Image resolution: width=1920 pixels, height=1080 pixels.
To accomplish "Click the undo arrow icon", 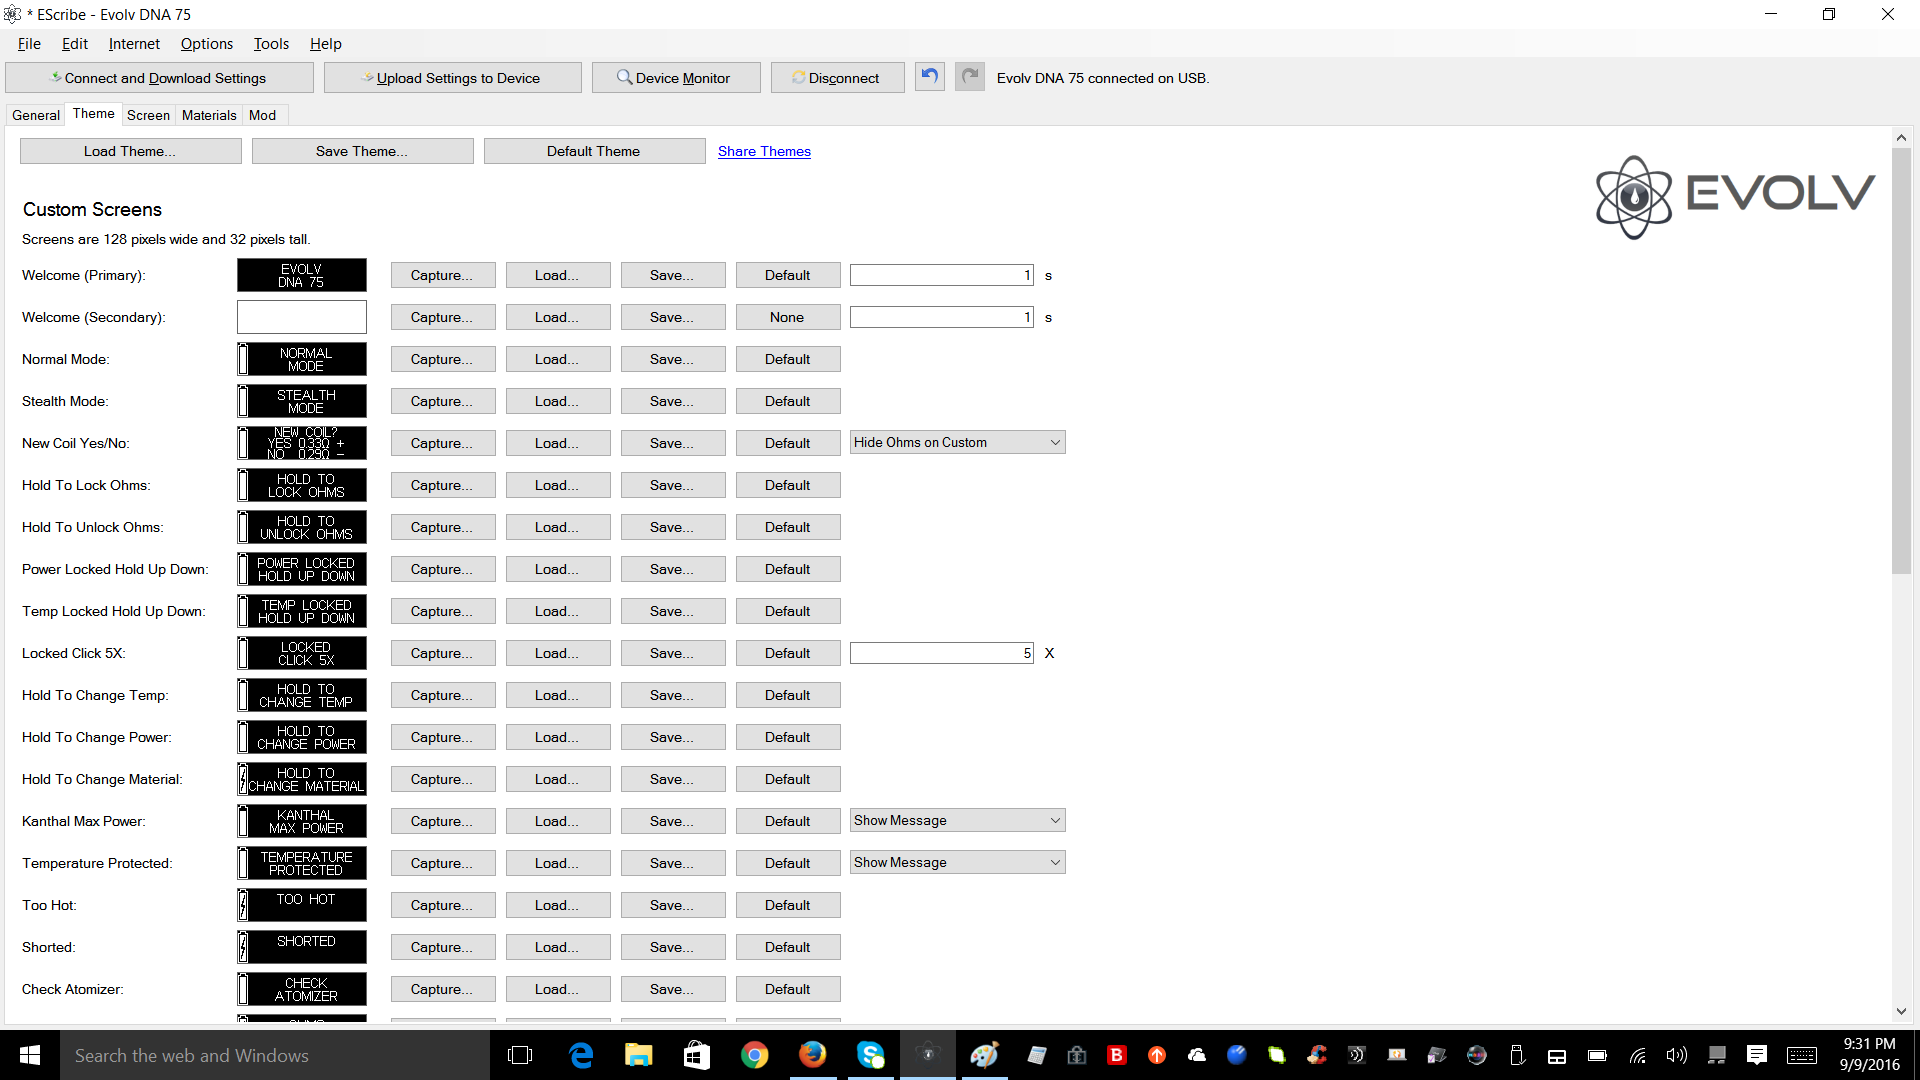I will [x=929, y=77].
